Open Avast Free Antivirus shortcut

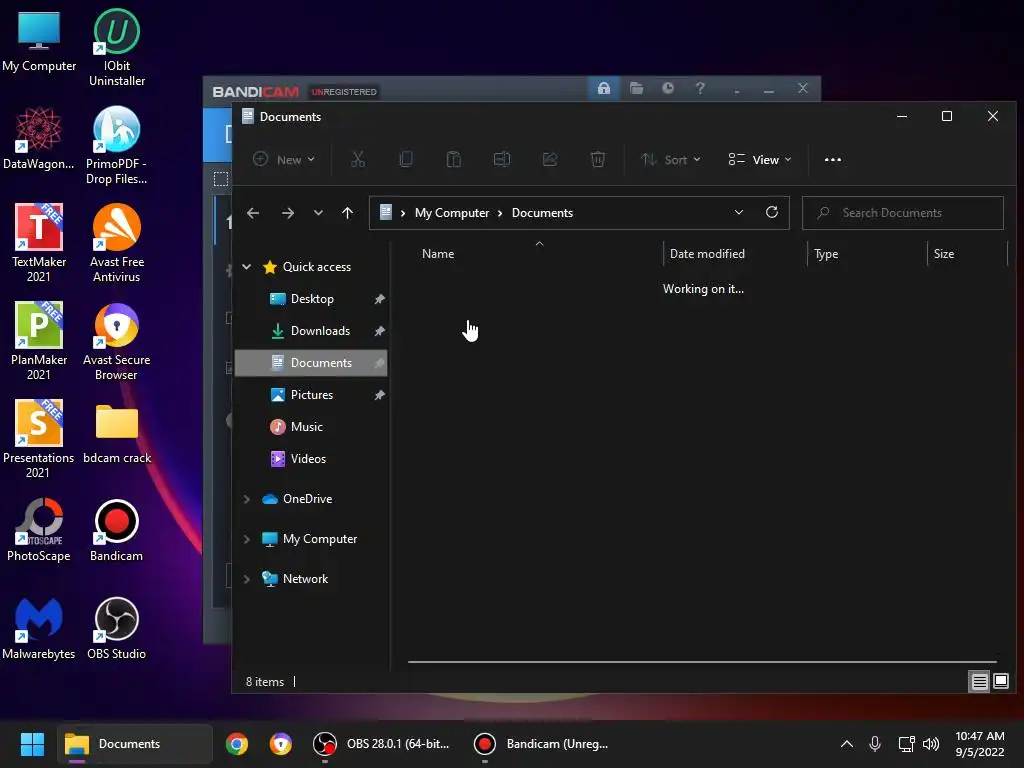(x=116, y=243)
